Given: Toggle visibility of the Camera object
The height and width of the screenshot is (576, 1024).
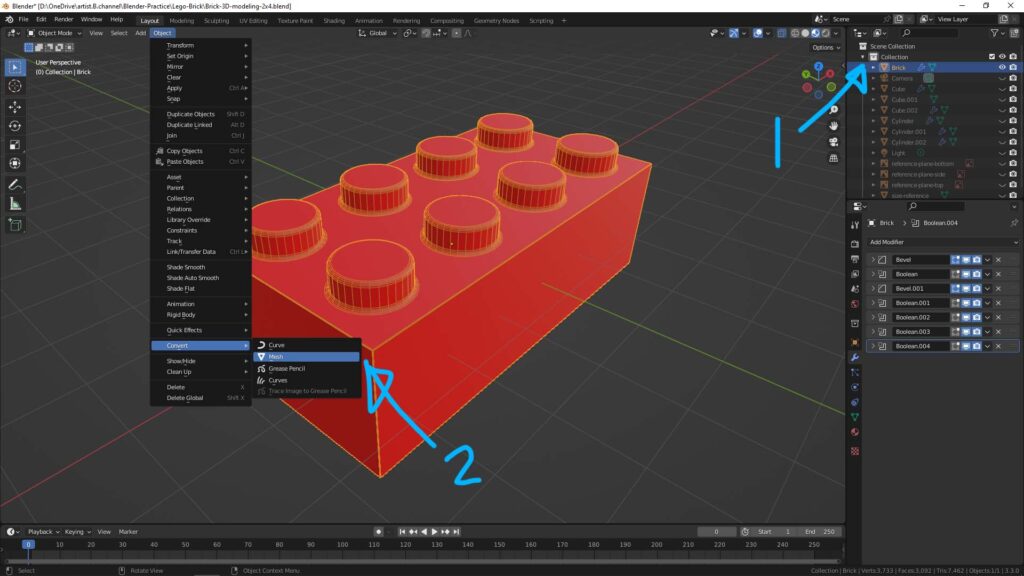Looking at the screenshot, I should point(1002,78).
